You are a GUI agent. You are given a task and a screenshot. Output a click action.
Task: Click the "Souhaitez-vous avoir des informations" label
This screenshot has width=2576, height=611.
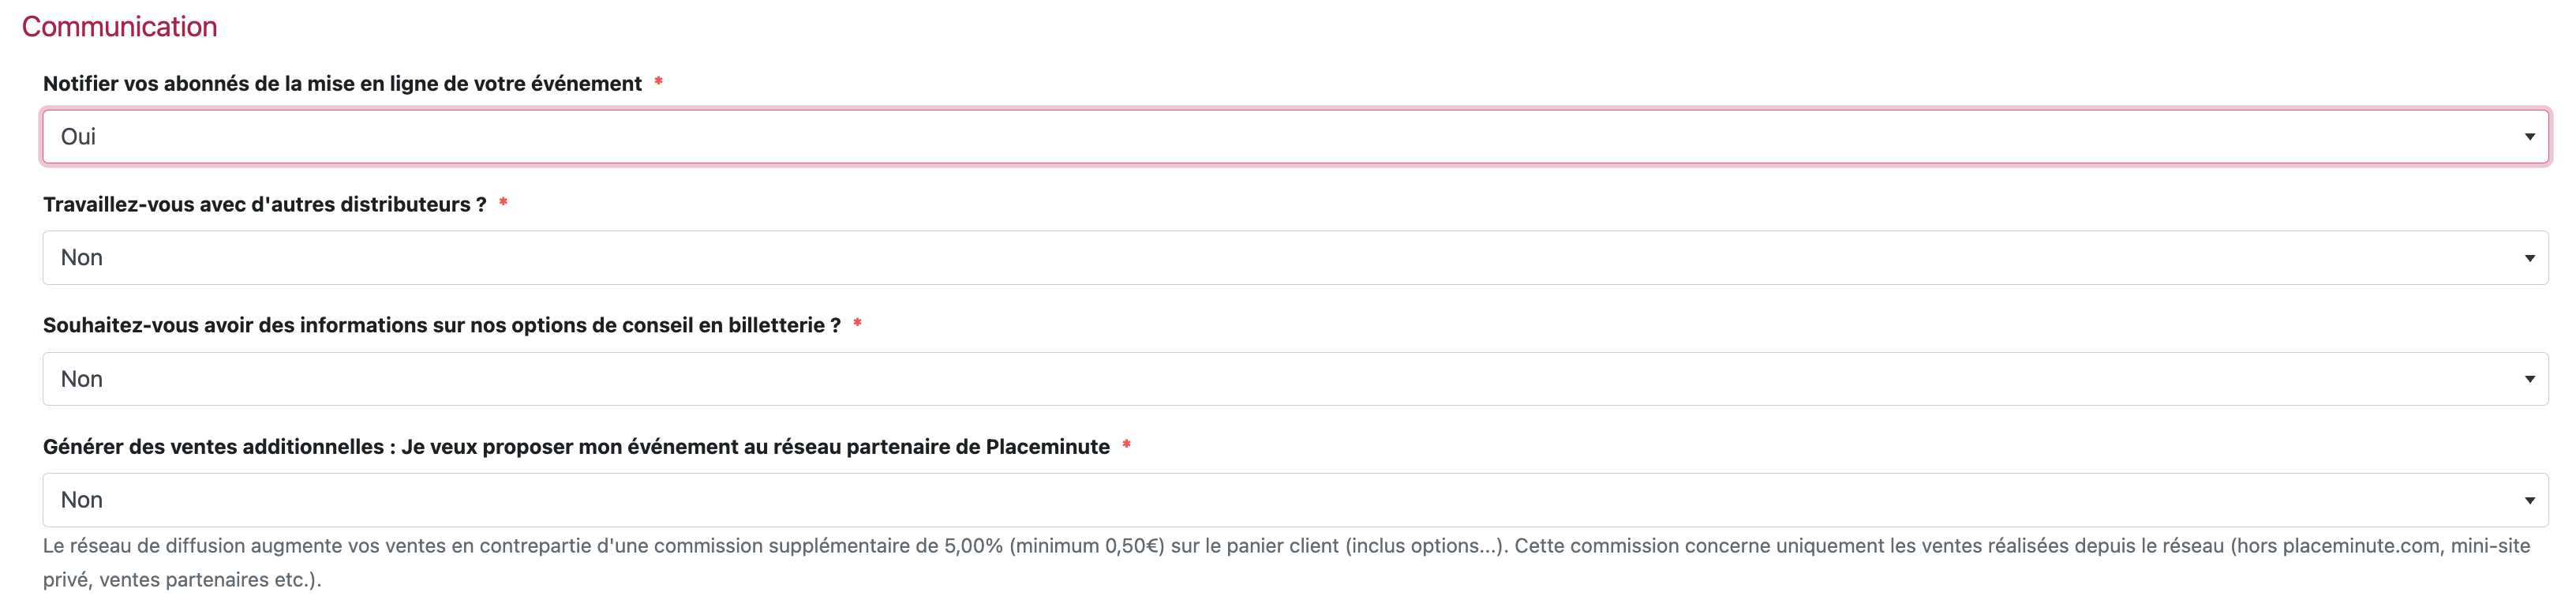441,326
